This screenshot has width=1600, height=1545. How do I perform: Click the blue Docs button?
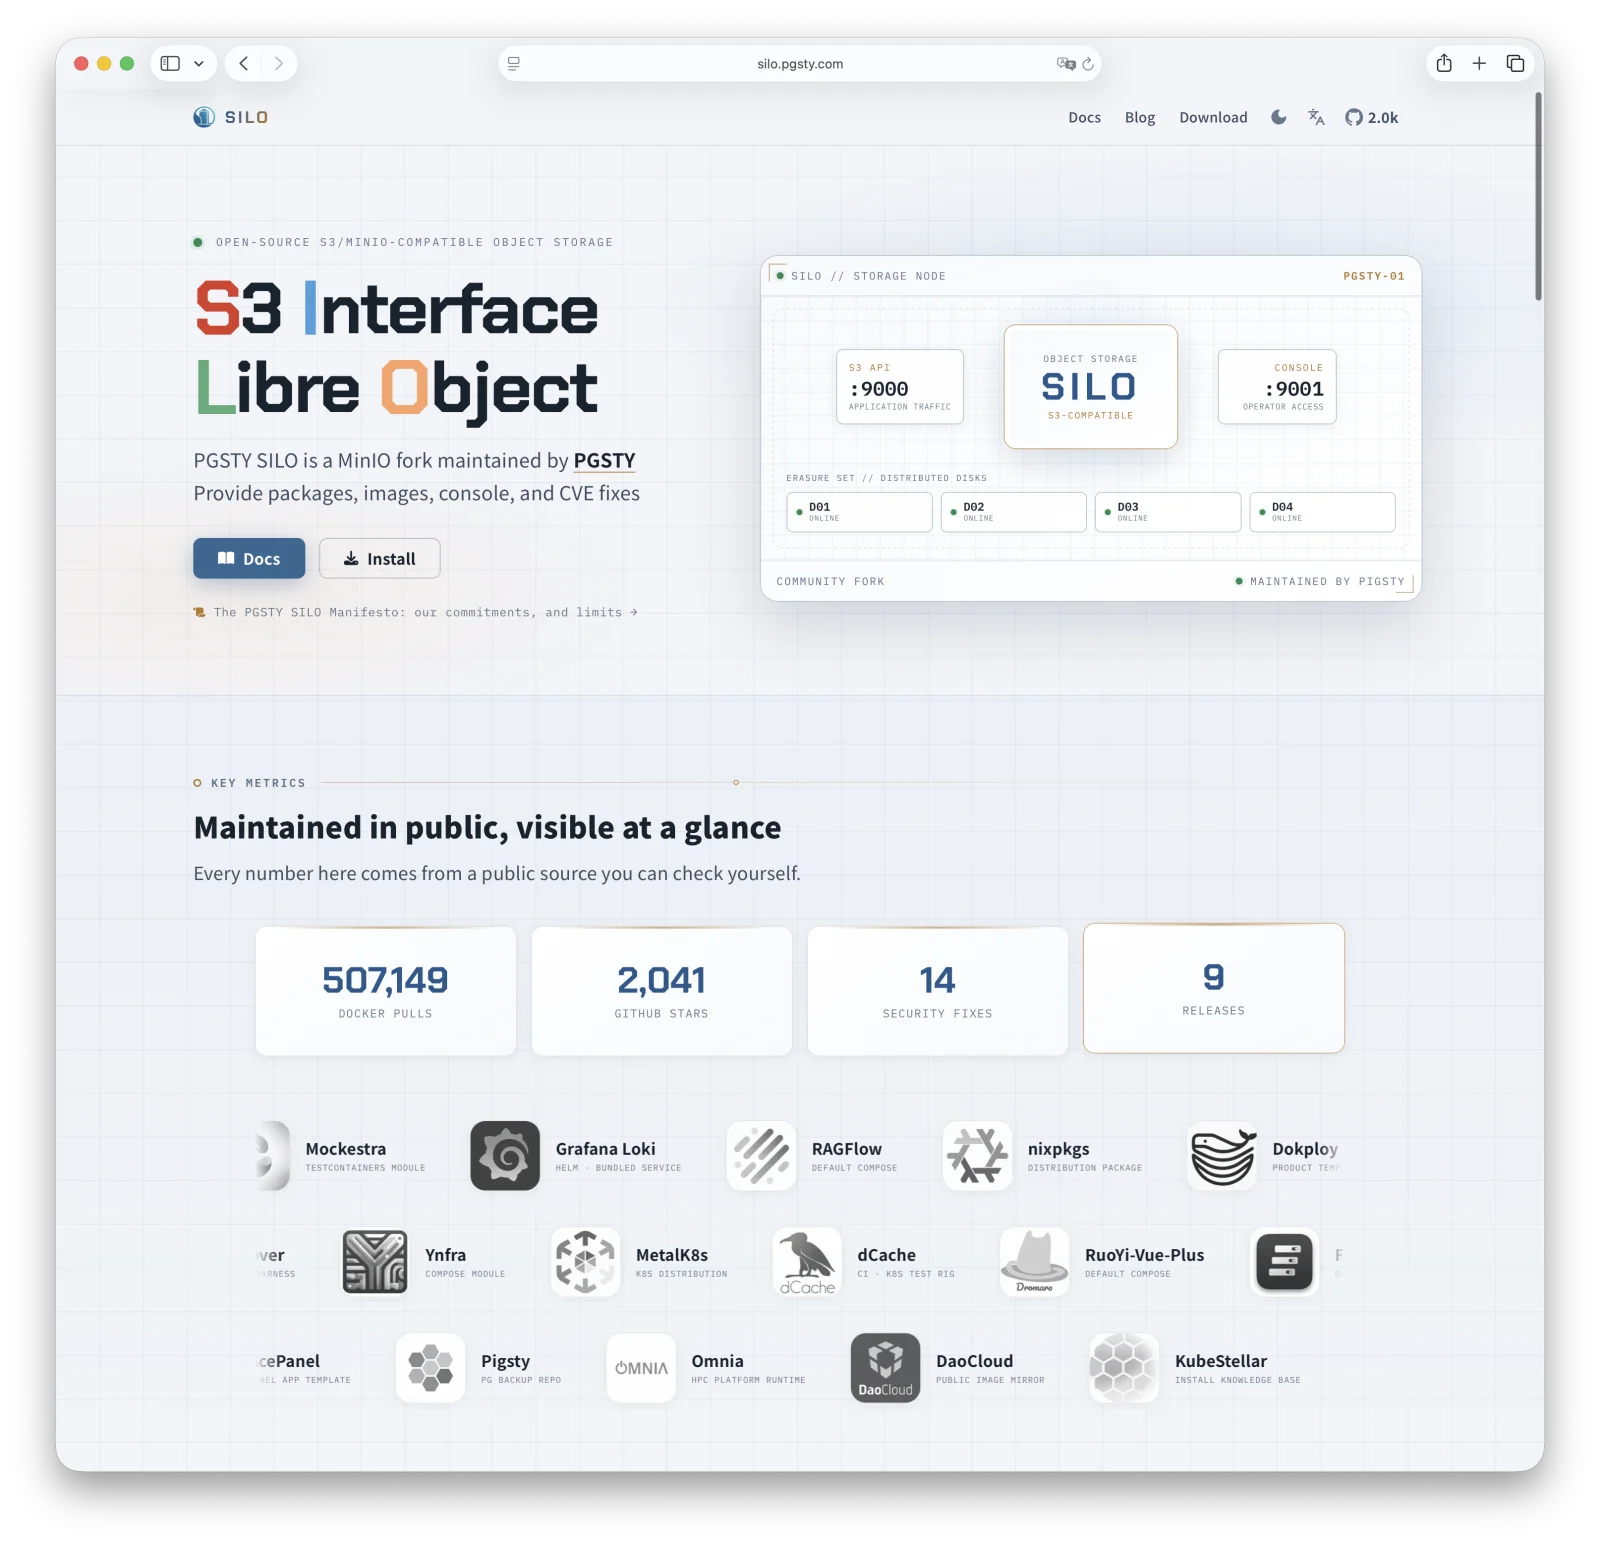pos(249,558)
